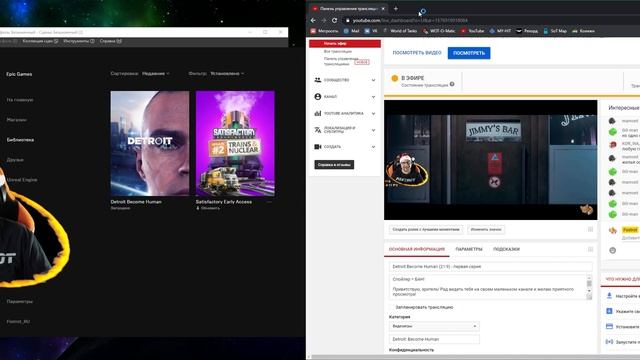
Task: Click game title field Detroit: Become Human
Action: click(434, 339)
